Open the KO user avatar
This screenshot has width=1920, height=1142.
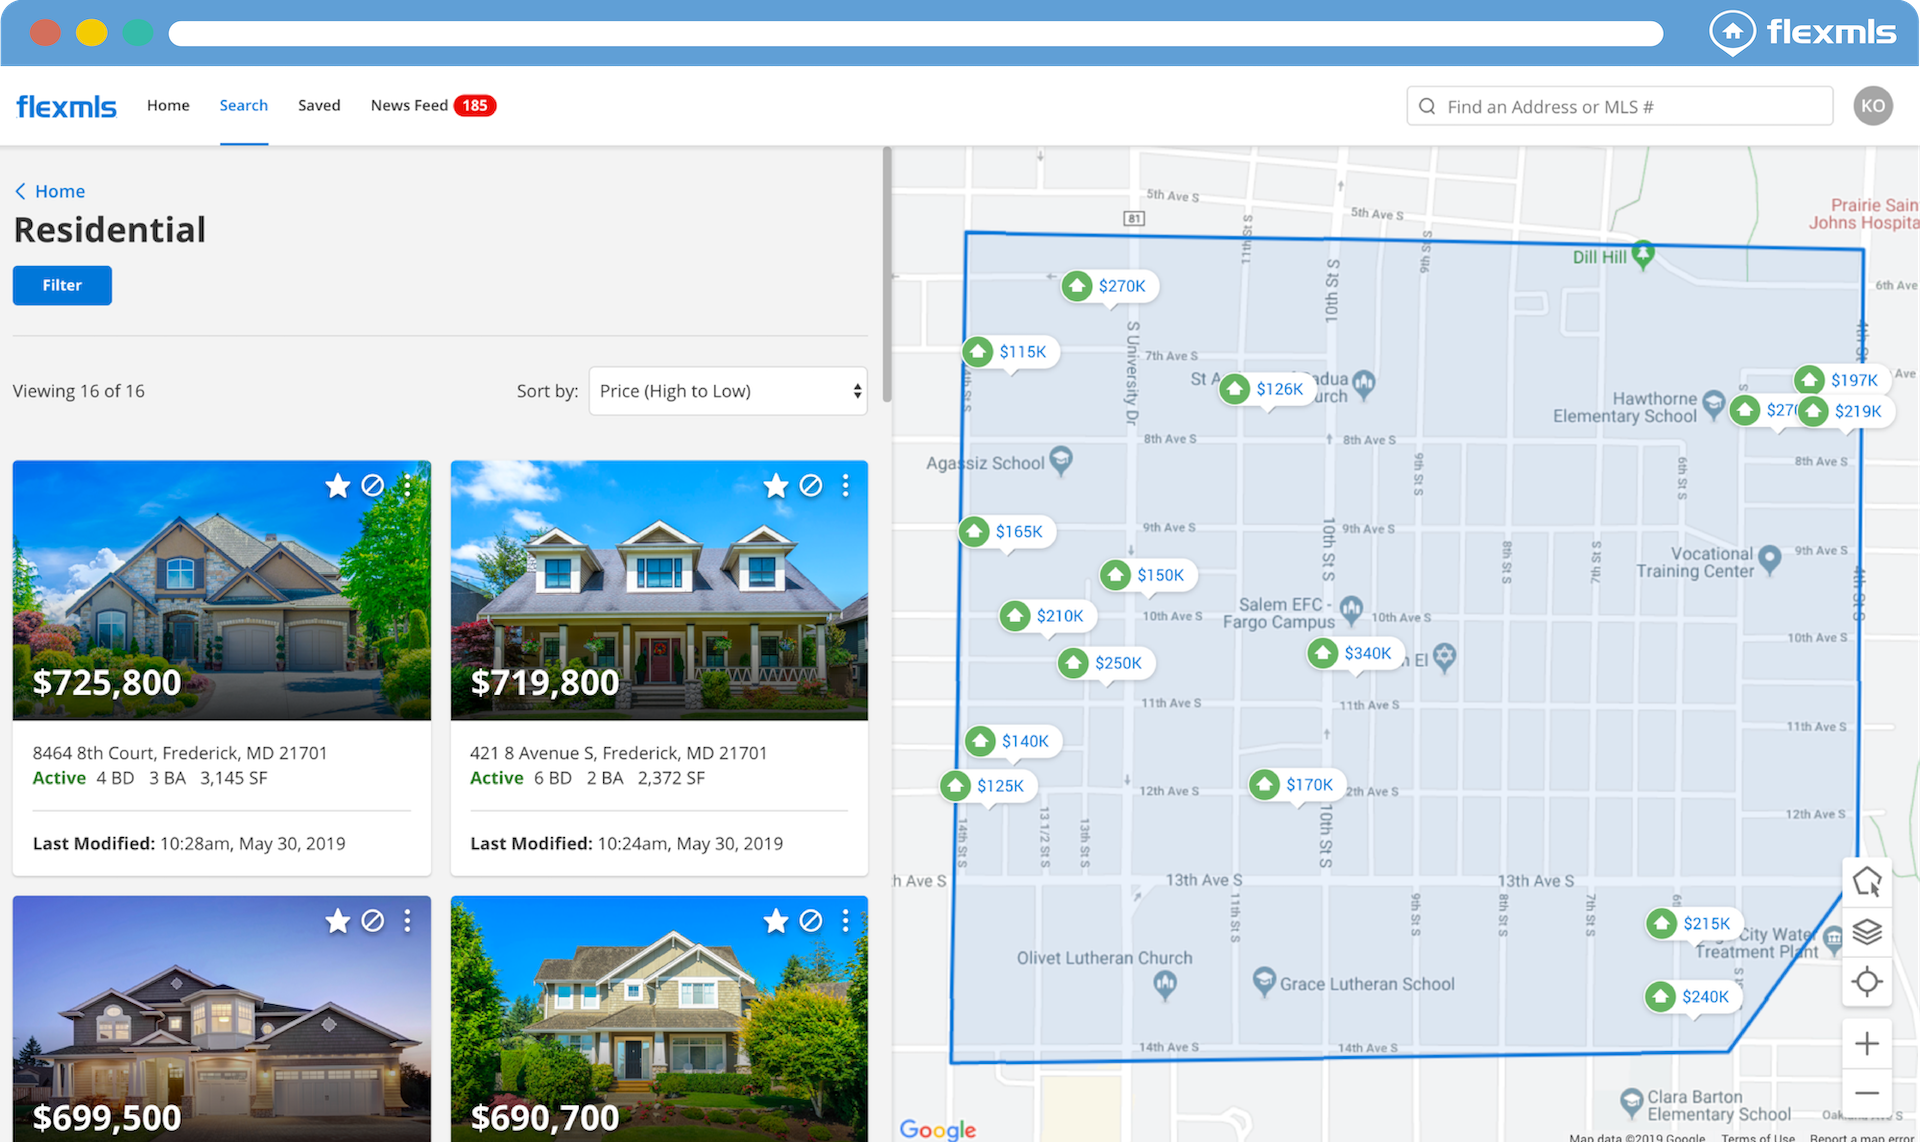tap(1872, 106)
